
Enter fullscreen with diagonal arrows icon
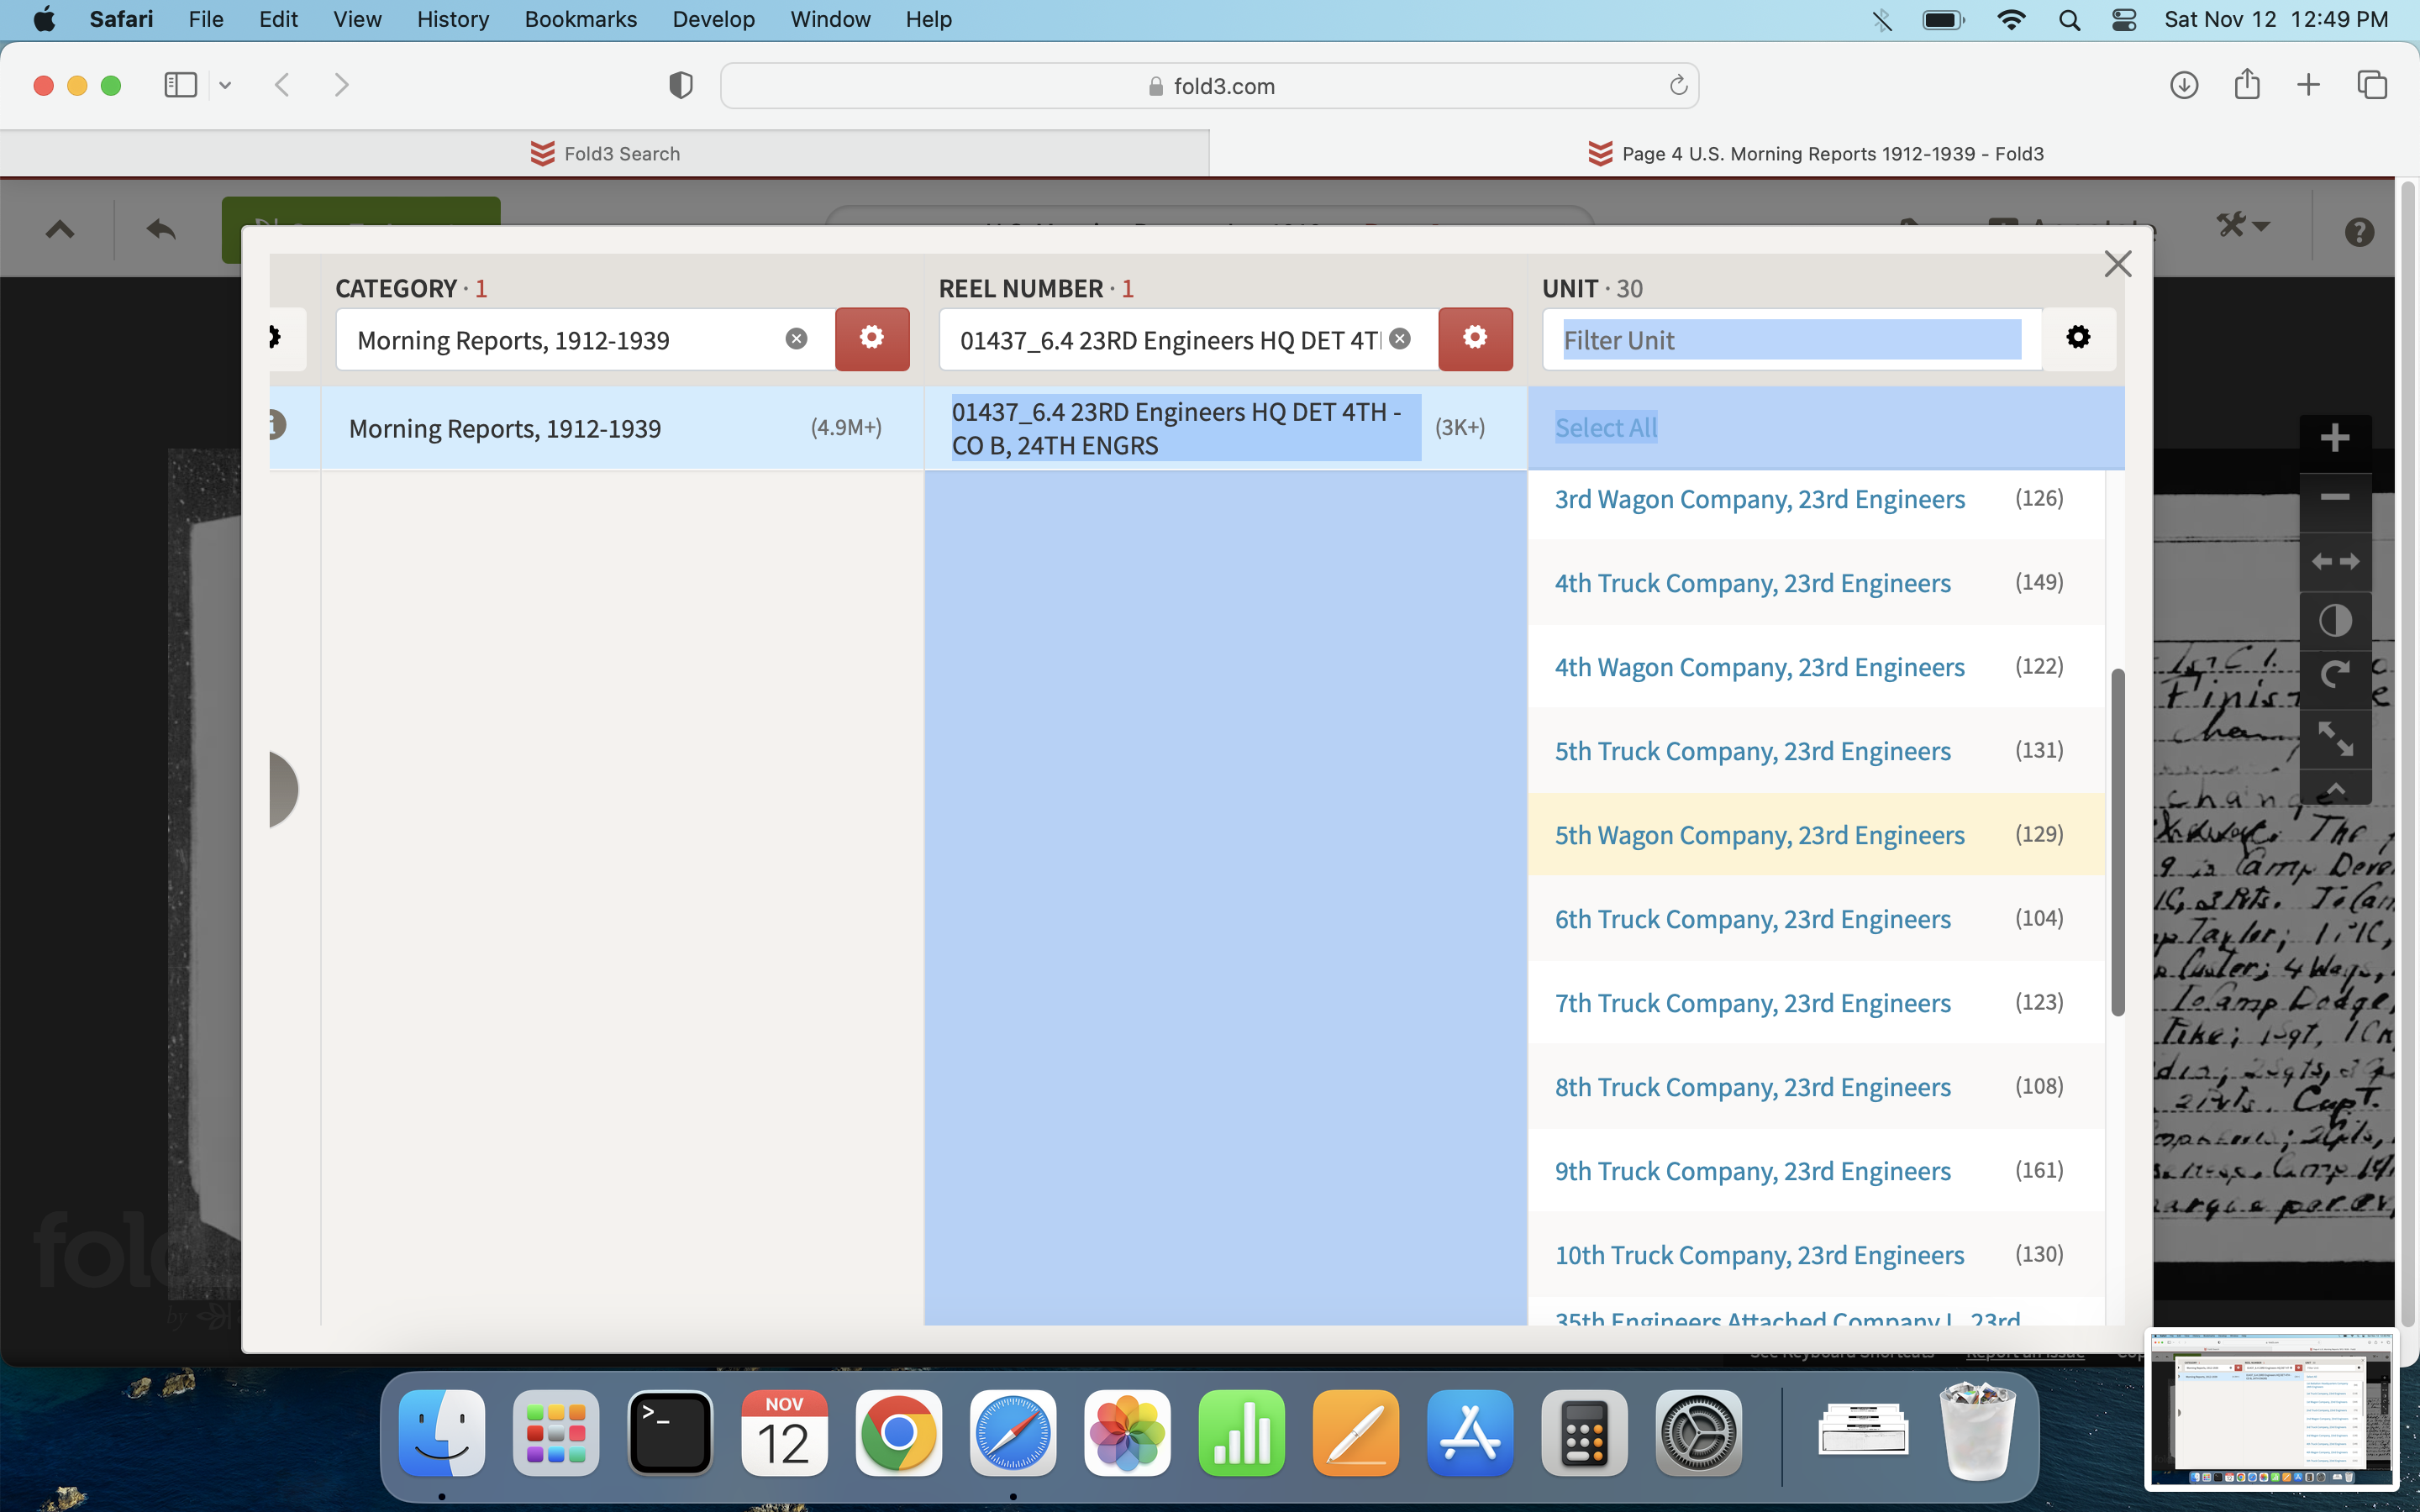[x=2334, y=738]
